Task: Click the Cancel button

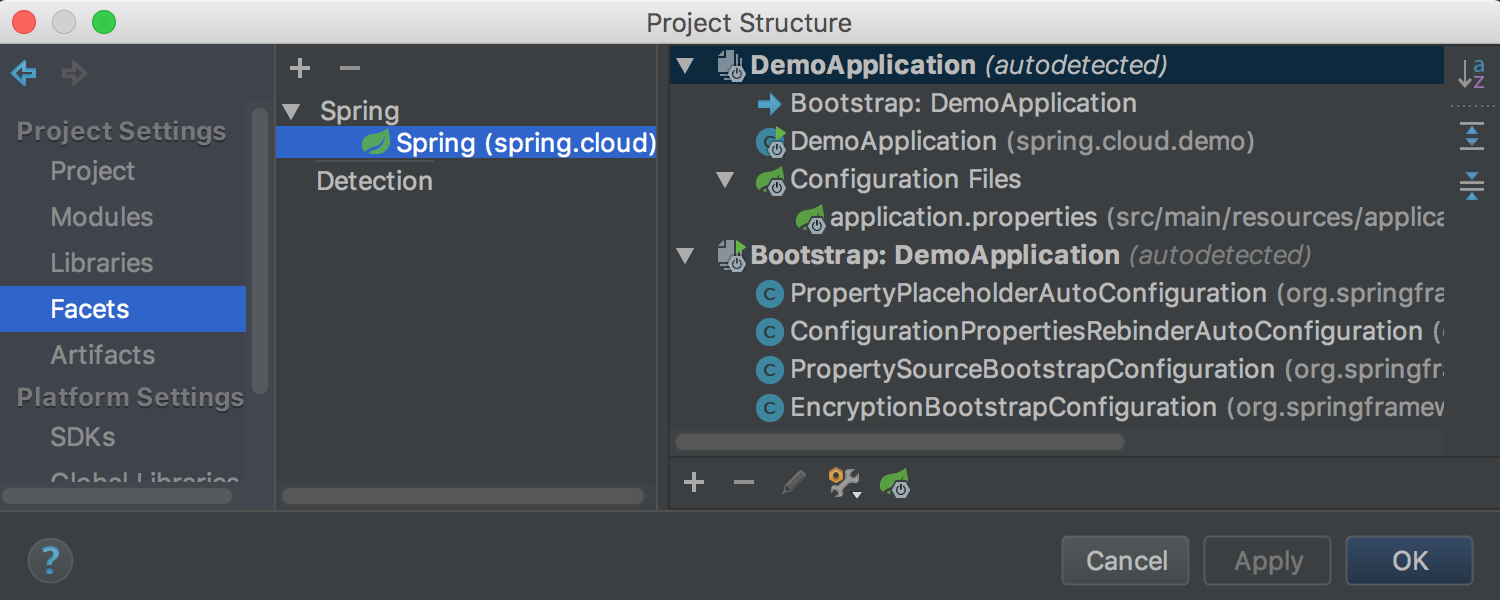Action: click(x=1126, y=560)
